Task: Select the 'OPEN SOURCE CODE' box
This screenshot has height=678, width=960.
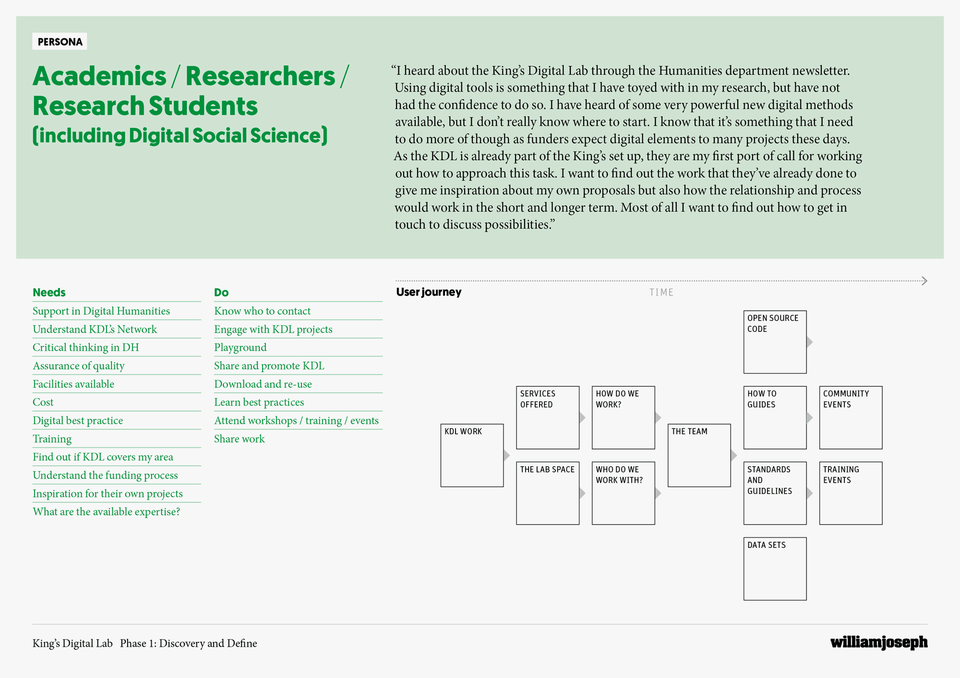Action: 775,342
